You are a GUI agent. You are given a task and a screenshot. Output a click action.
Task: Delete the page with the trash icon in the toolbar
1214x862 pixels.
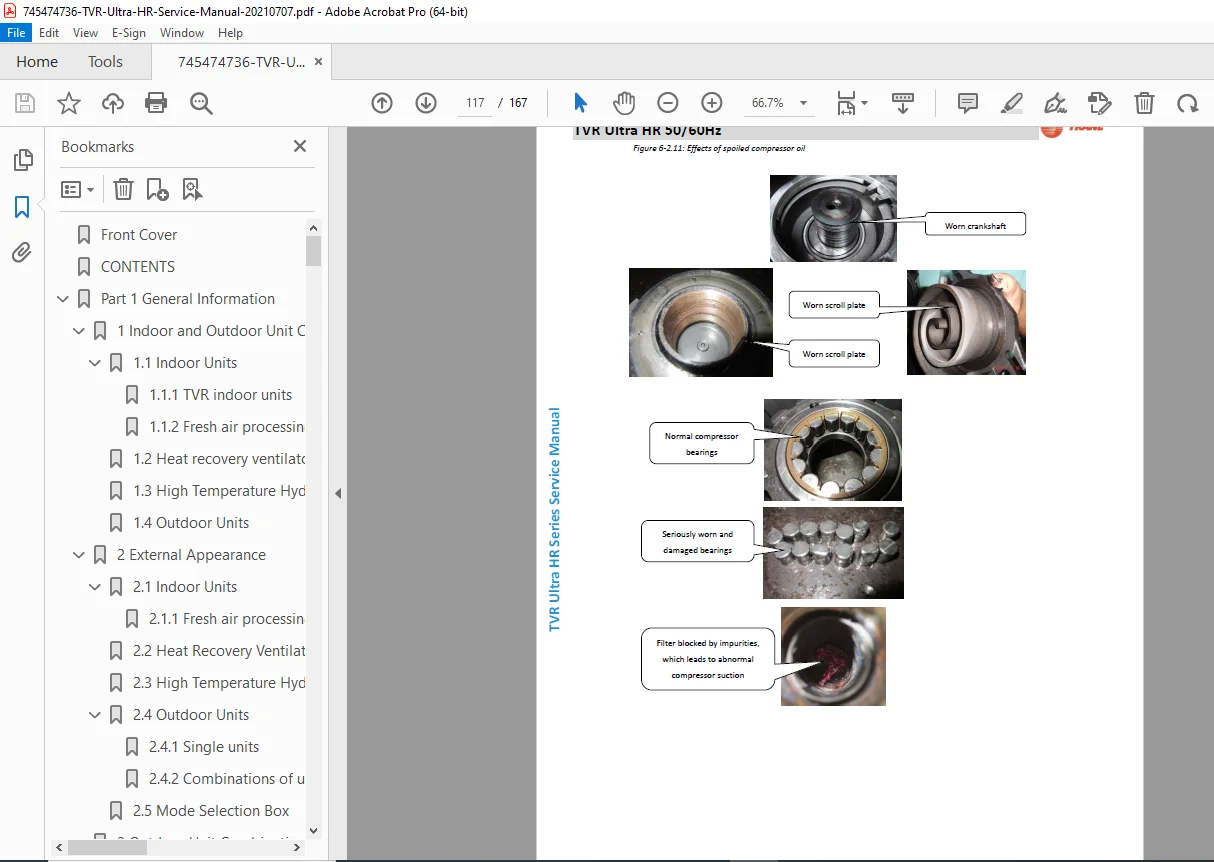[1144, 103]
